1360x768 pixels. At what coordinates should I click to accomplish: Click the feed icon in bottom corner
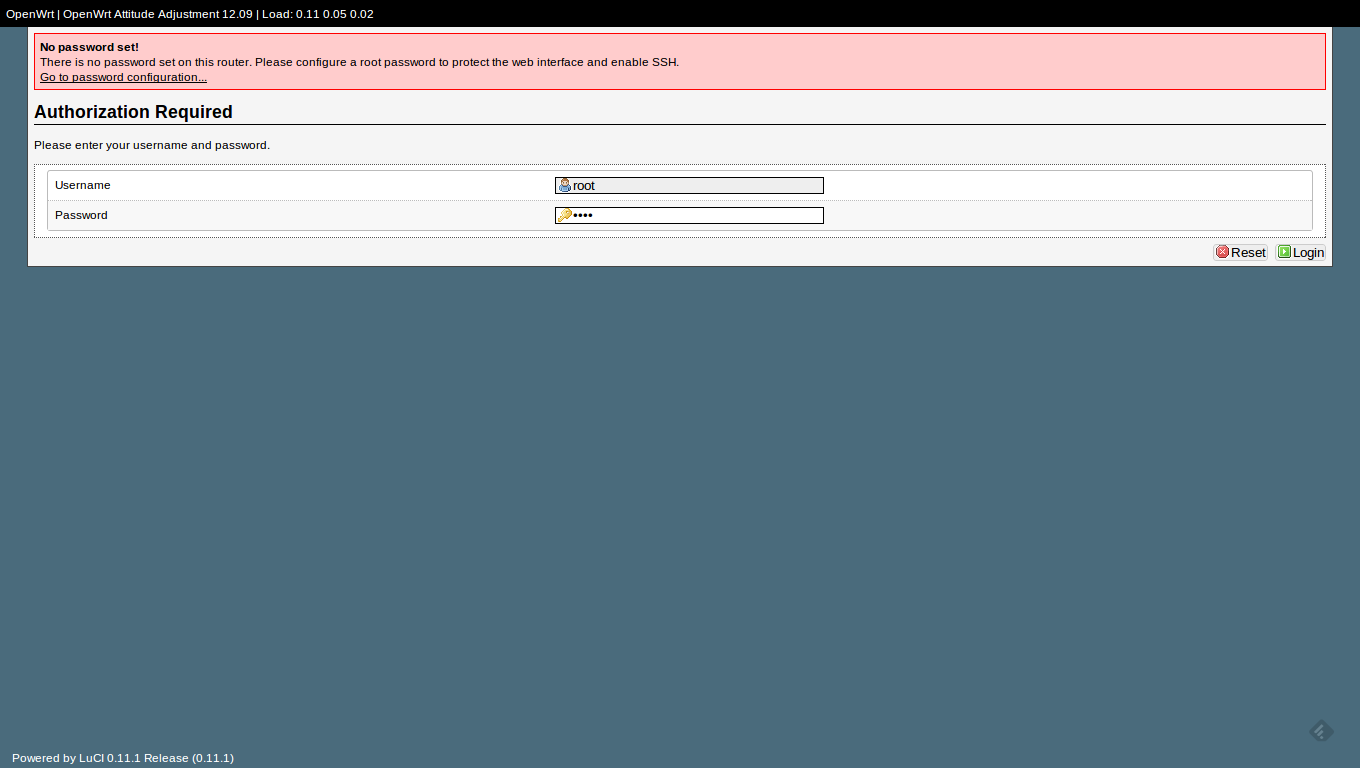coord(1321,732)
